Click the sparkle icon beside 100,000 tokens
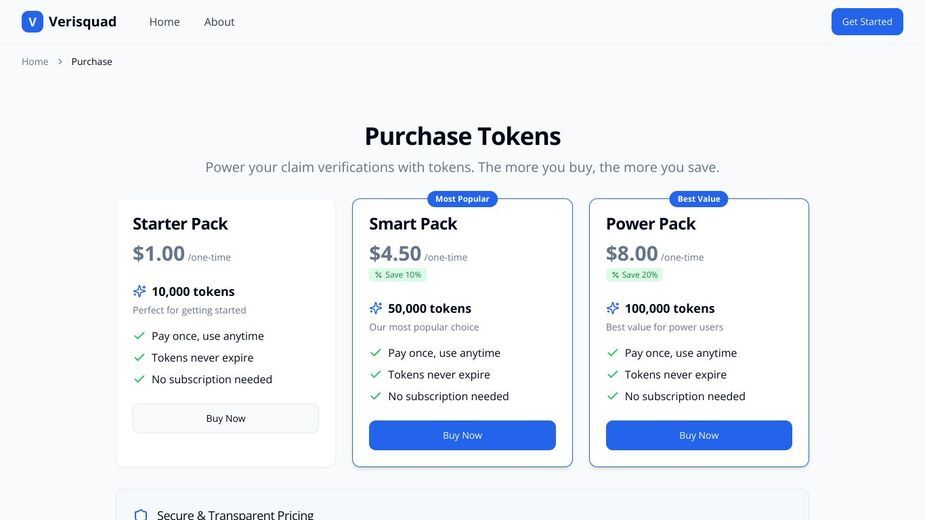925x520 pixels. (613, 308)
